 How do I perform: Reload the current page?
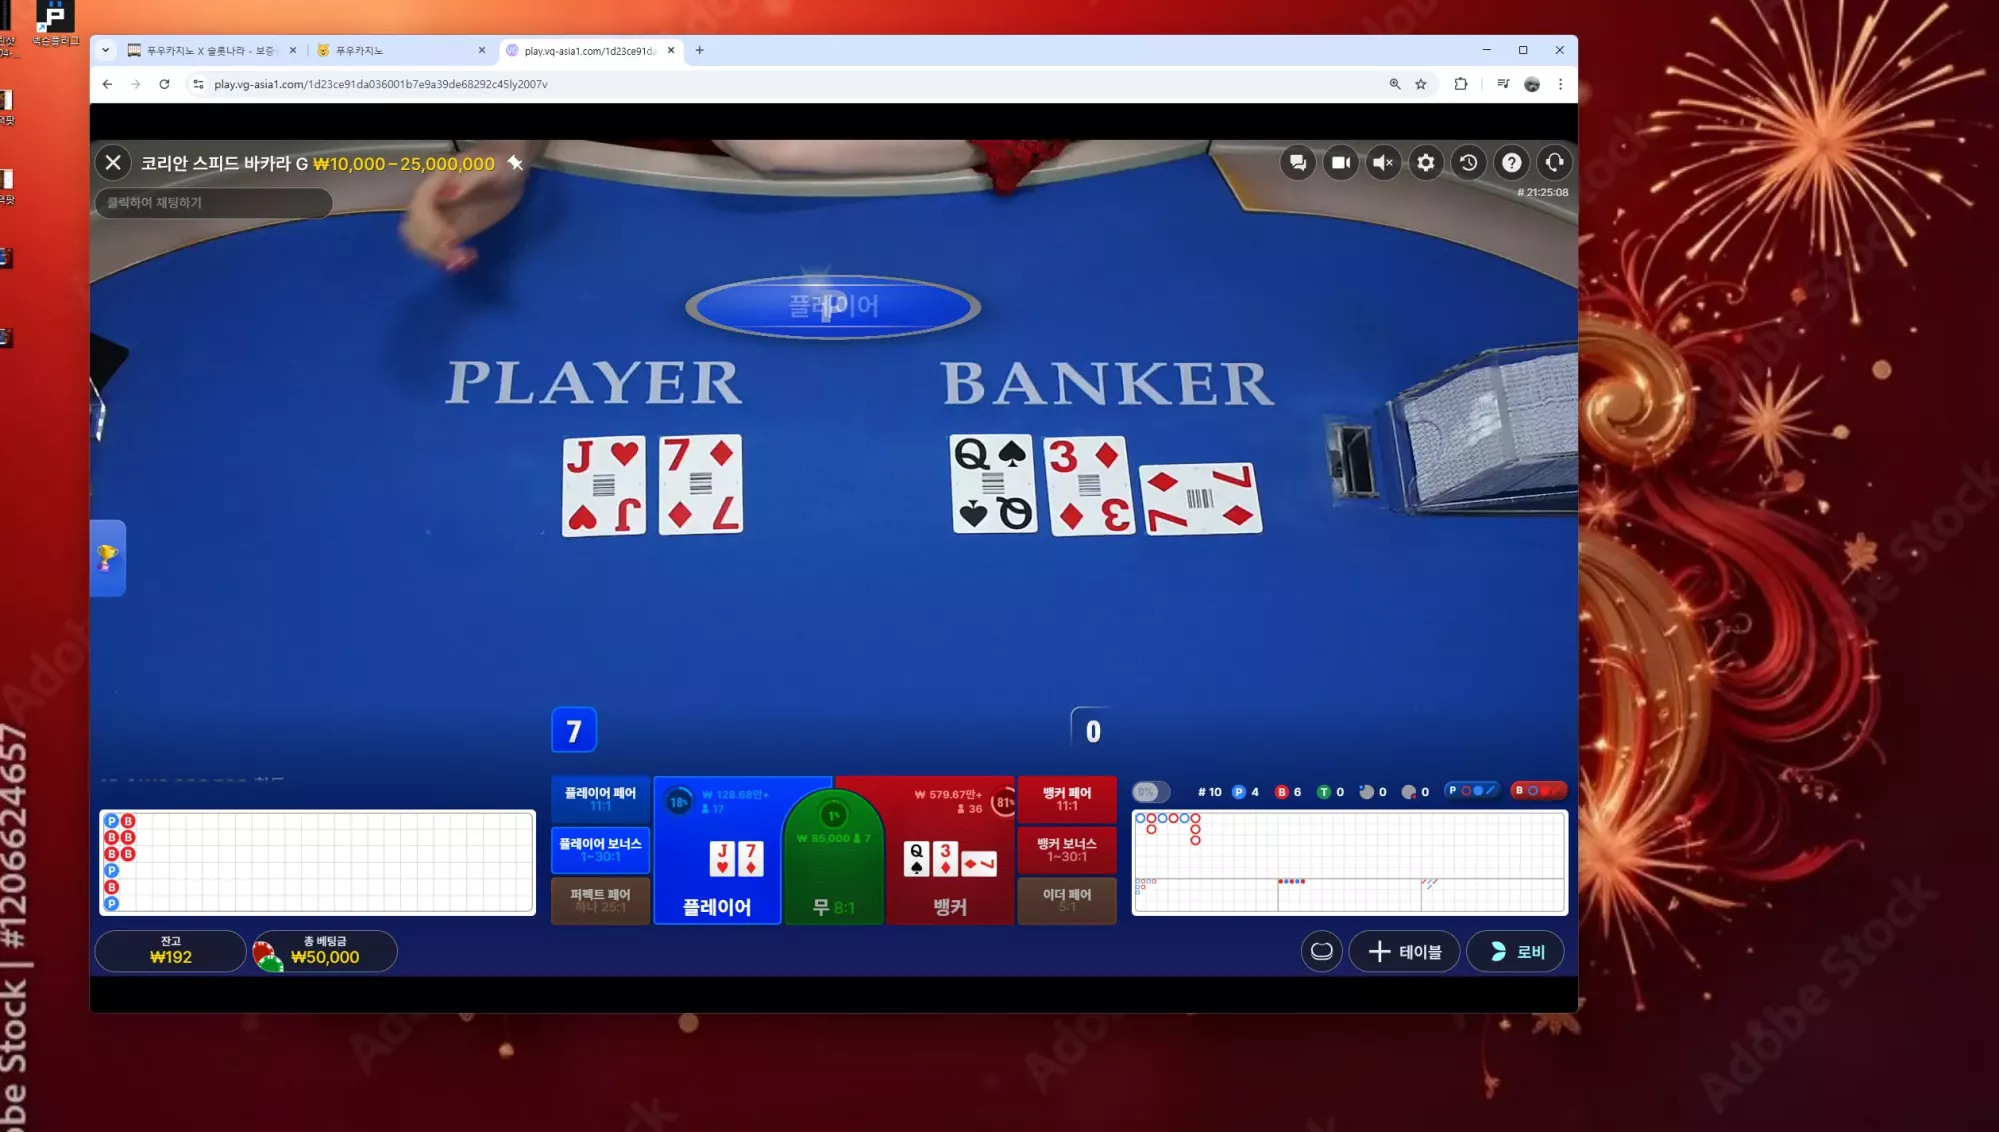coord(164,84)
